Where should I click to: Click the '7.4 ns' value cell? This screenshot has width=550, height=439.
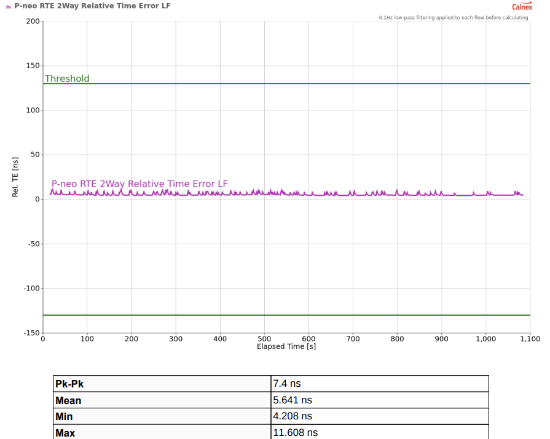(380, 384)
